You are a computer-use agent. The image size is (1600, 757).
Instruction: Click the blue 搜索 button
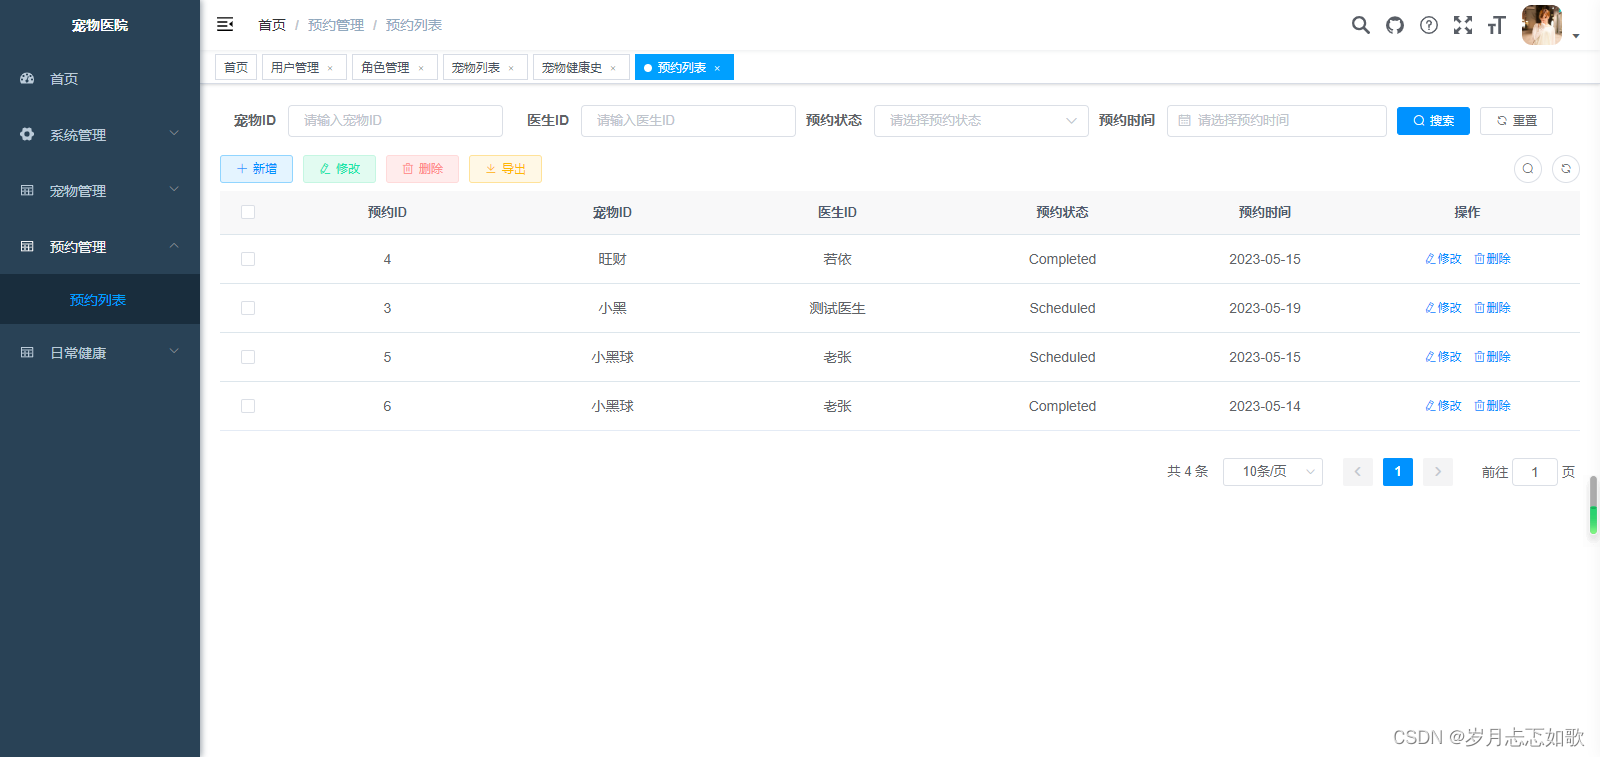(1433, 121)
